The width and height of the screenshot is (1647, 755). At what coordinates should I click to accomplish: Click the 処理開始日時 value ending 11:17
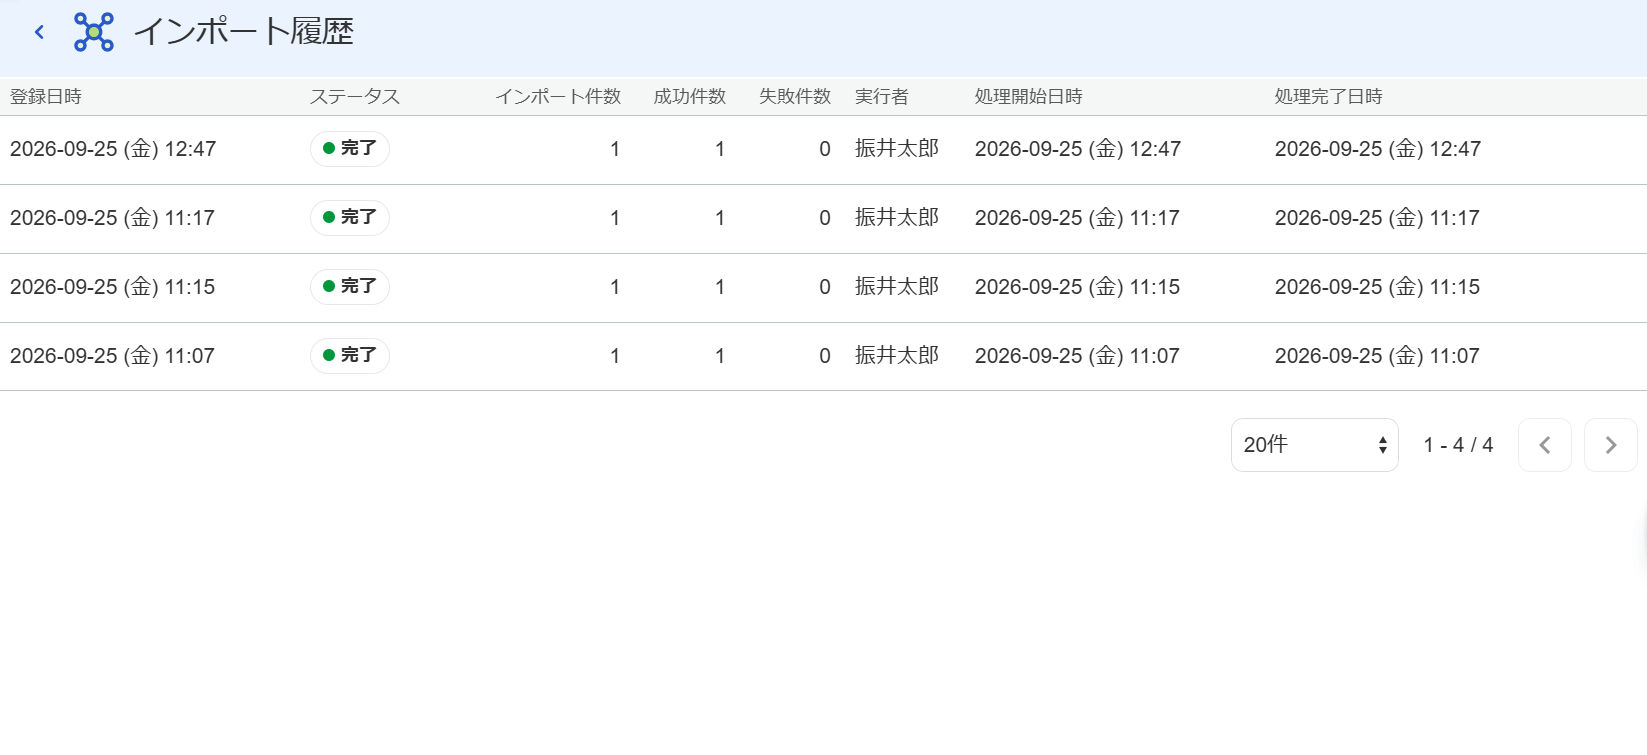(x=1077, y=218)
